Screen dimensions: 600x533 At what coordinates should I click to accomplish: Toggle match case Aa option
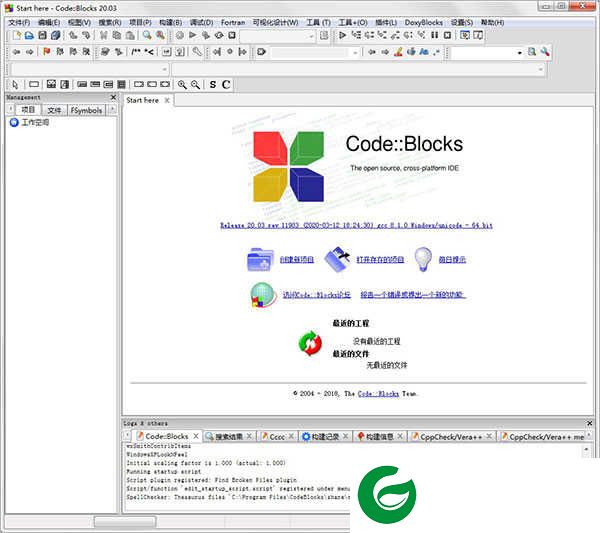click(x=424, y=52)
